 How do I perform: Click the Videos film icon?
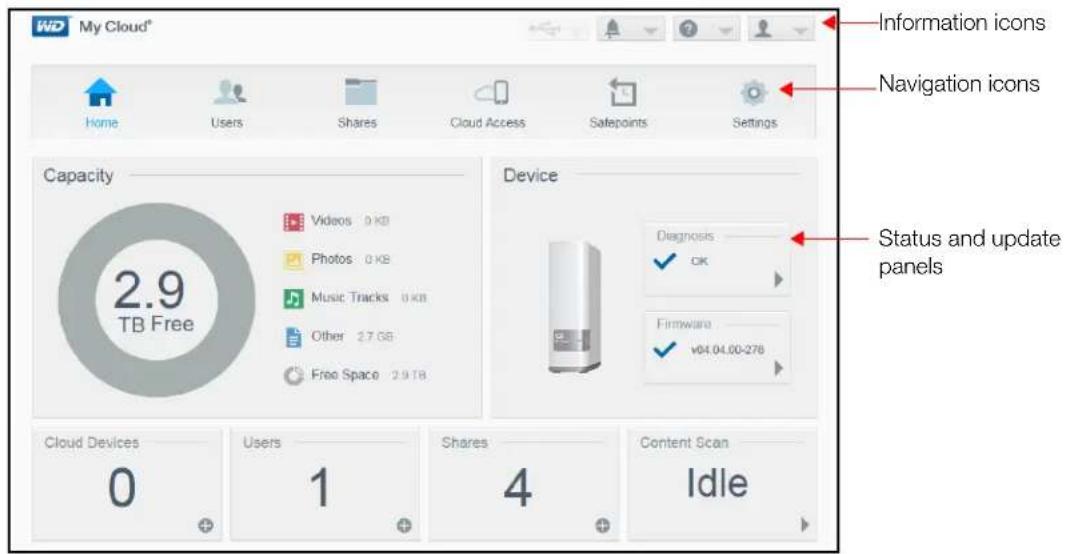point(293,221)
